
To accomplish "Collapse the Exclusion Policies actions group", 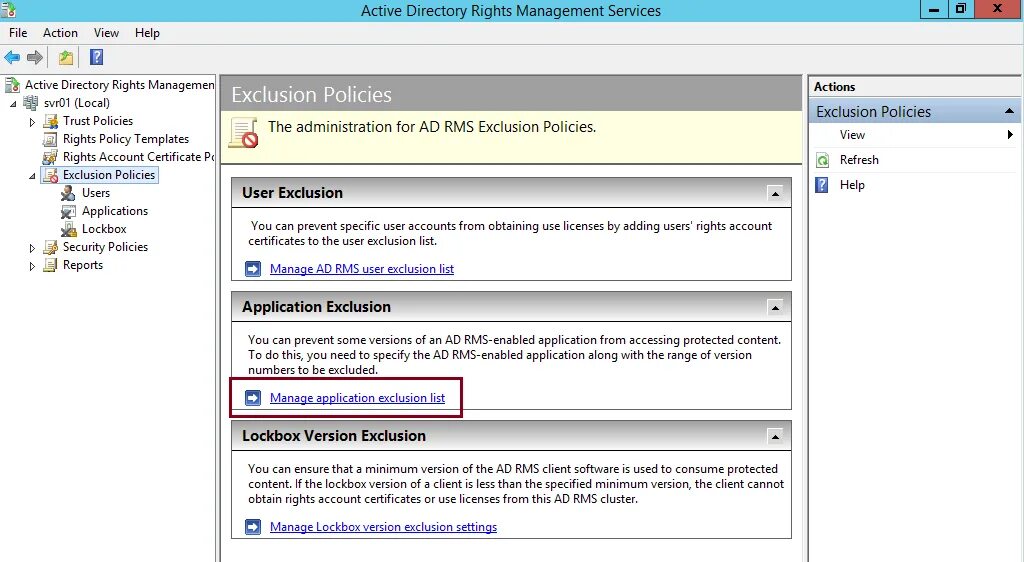I will [1009, 112].
